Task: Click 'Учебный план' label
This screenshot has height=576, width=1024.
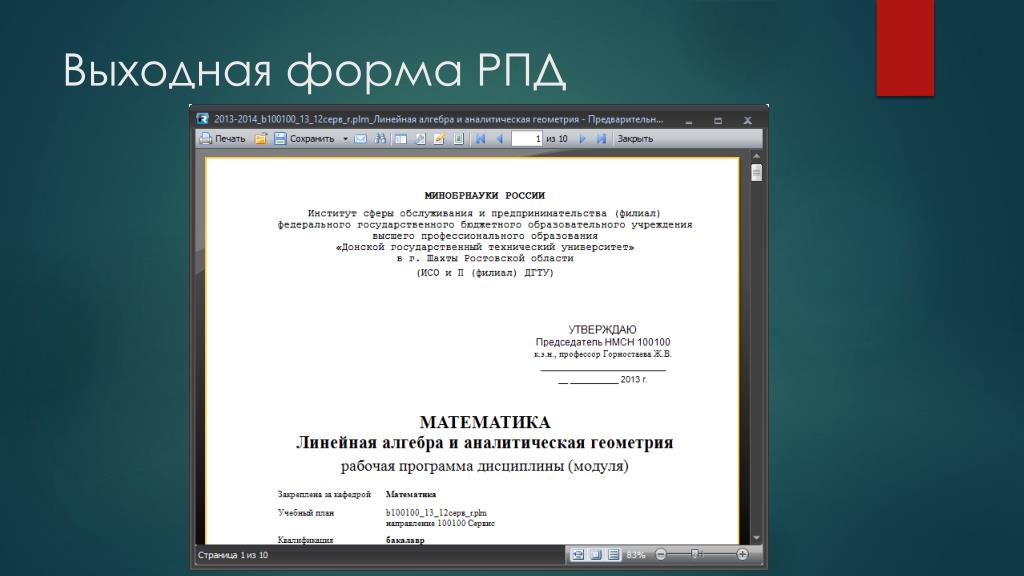Action: pos(306,513)
